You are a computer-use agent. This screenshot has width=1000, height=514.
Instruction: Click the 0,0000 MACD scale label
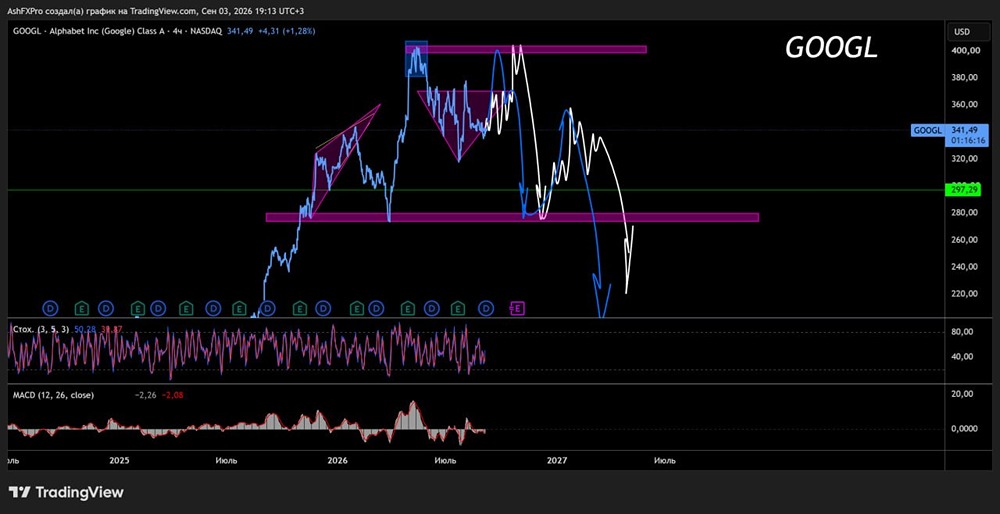(x=966, y=429)
